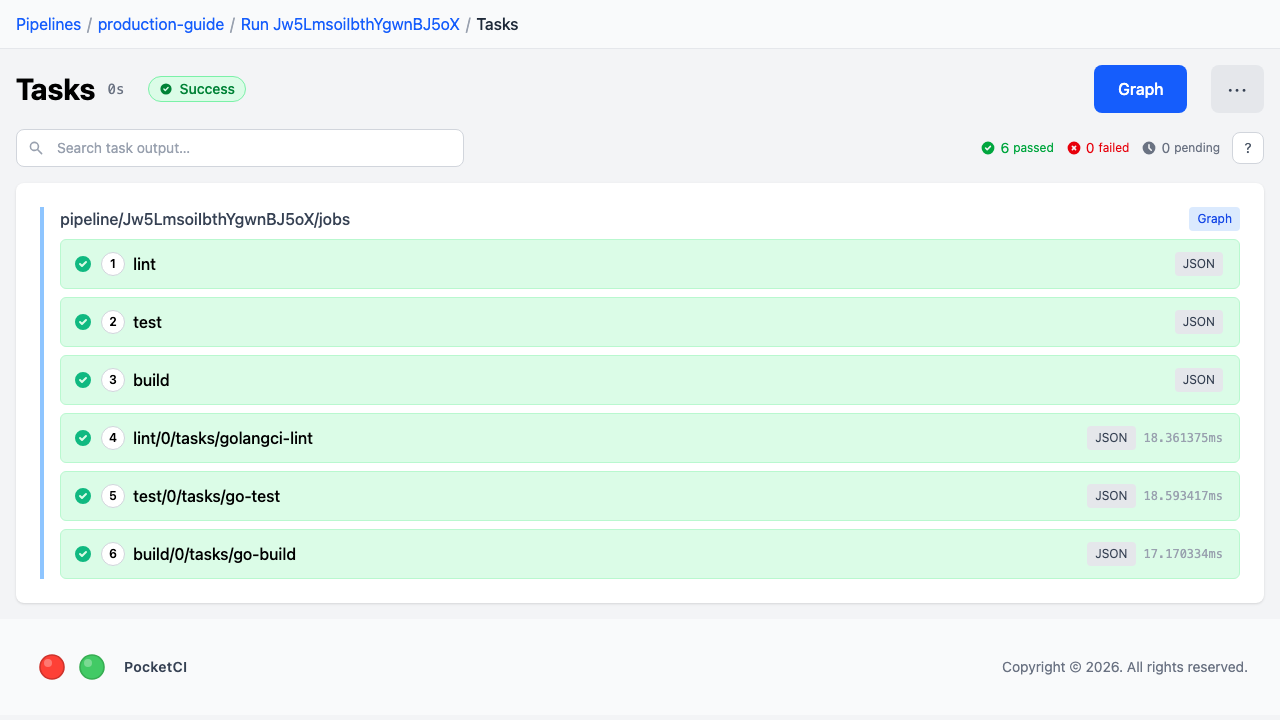
Task: Click the Tasks breadcrumb item
Action: 497,24
